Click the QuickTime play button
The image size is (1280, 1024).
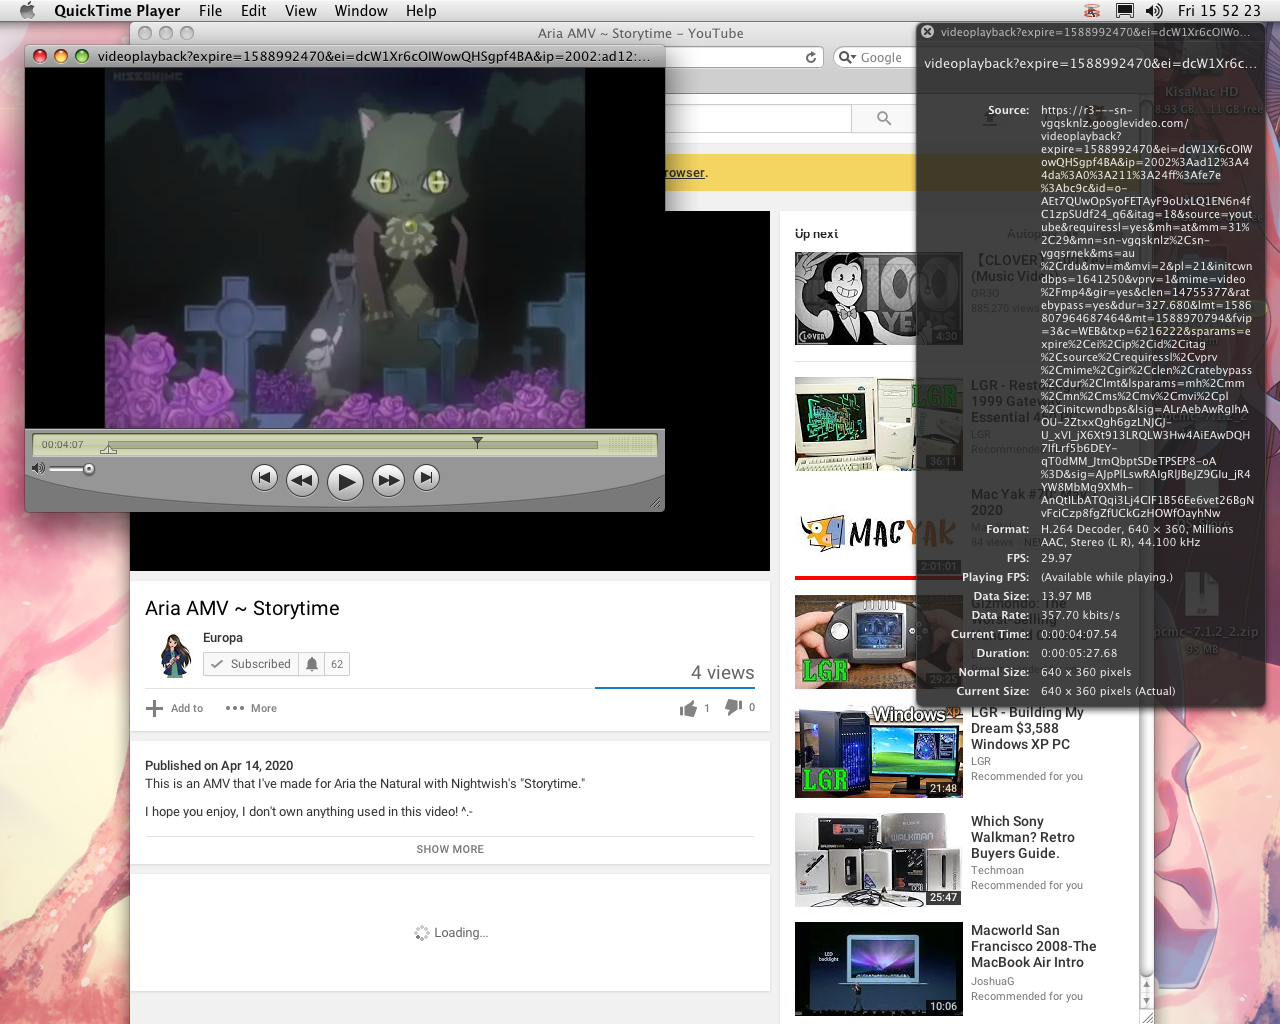coord(345,482)
